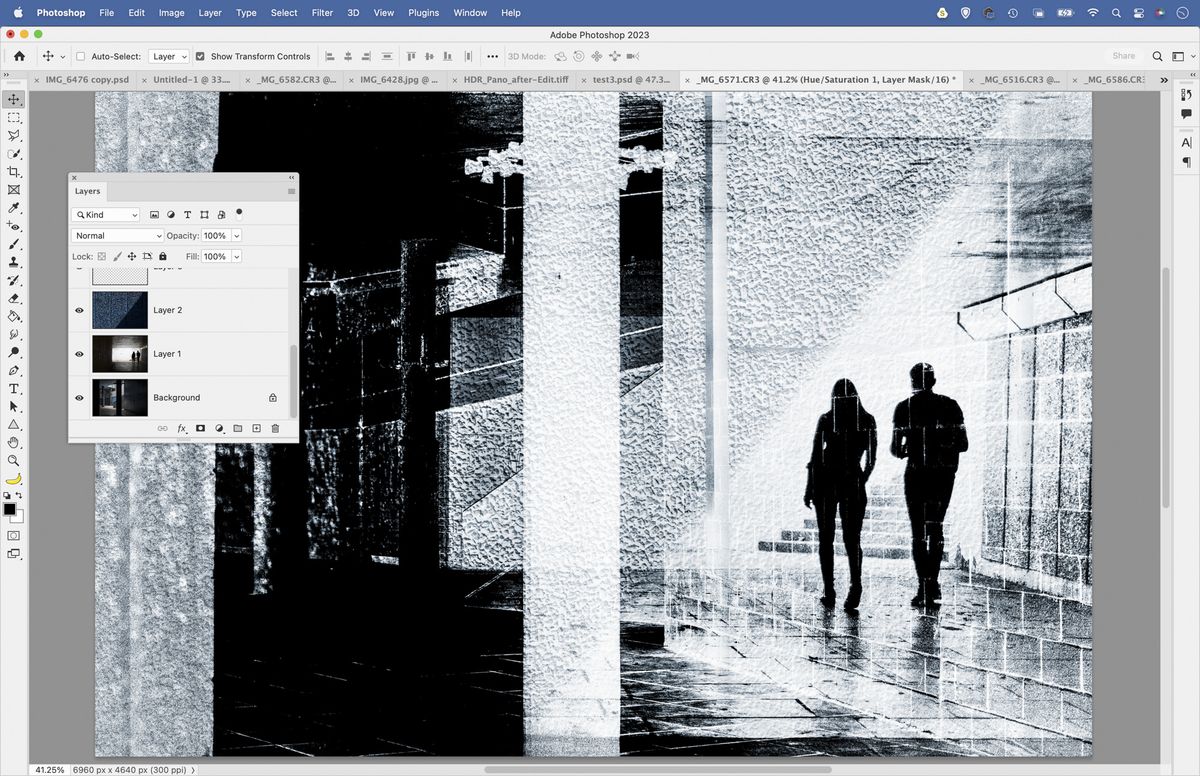1200x776 pixels.
Task: Select the Move tool
Action: pos(13,99)
